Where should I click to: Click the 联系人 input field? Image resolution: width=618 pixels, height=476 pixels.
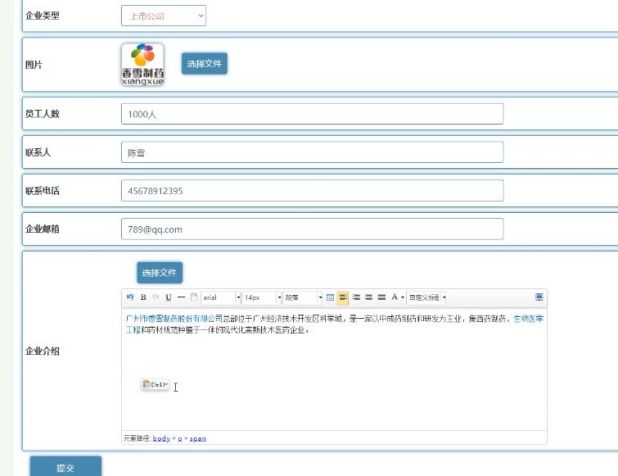click(x=312, y=152)
